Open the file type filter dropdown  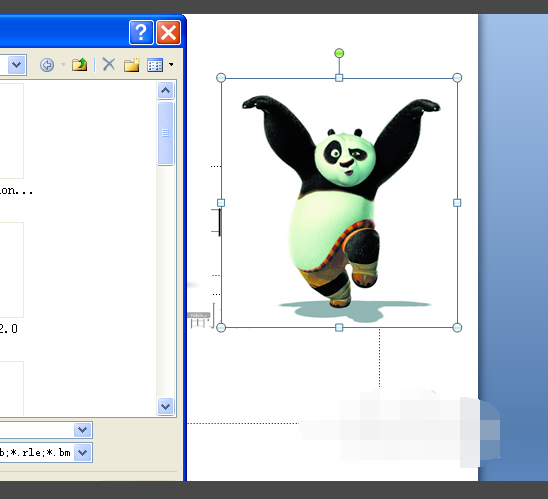pyautogui.click(x=83, y=453)
